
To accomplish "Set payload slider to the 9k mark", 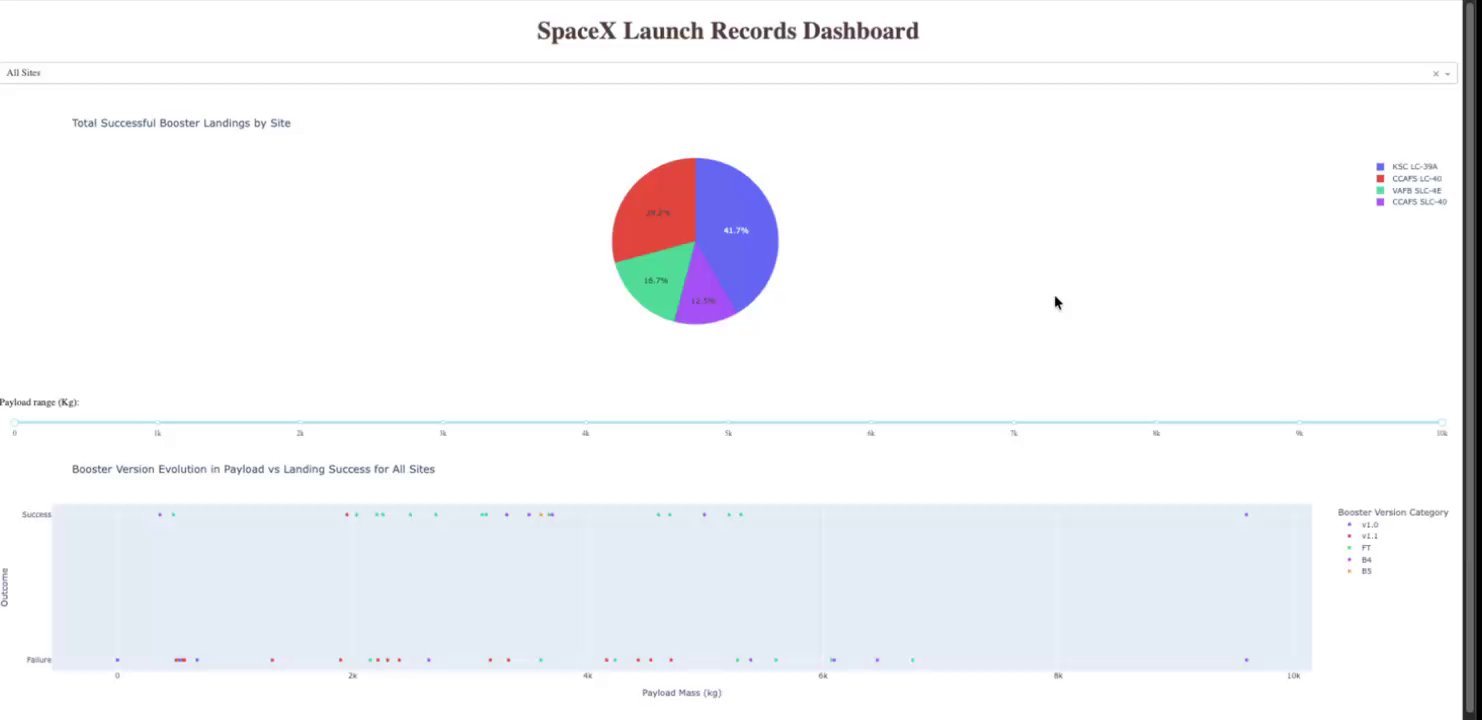I will (1299, 422).
